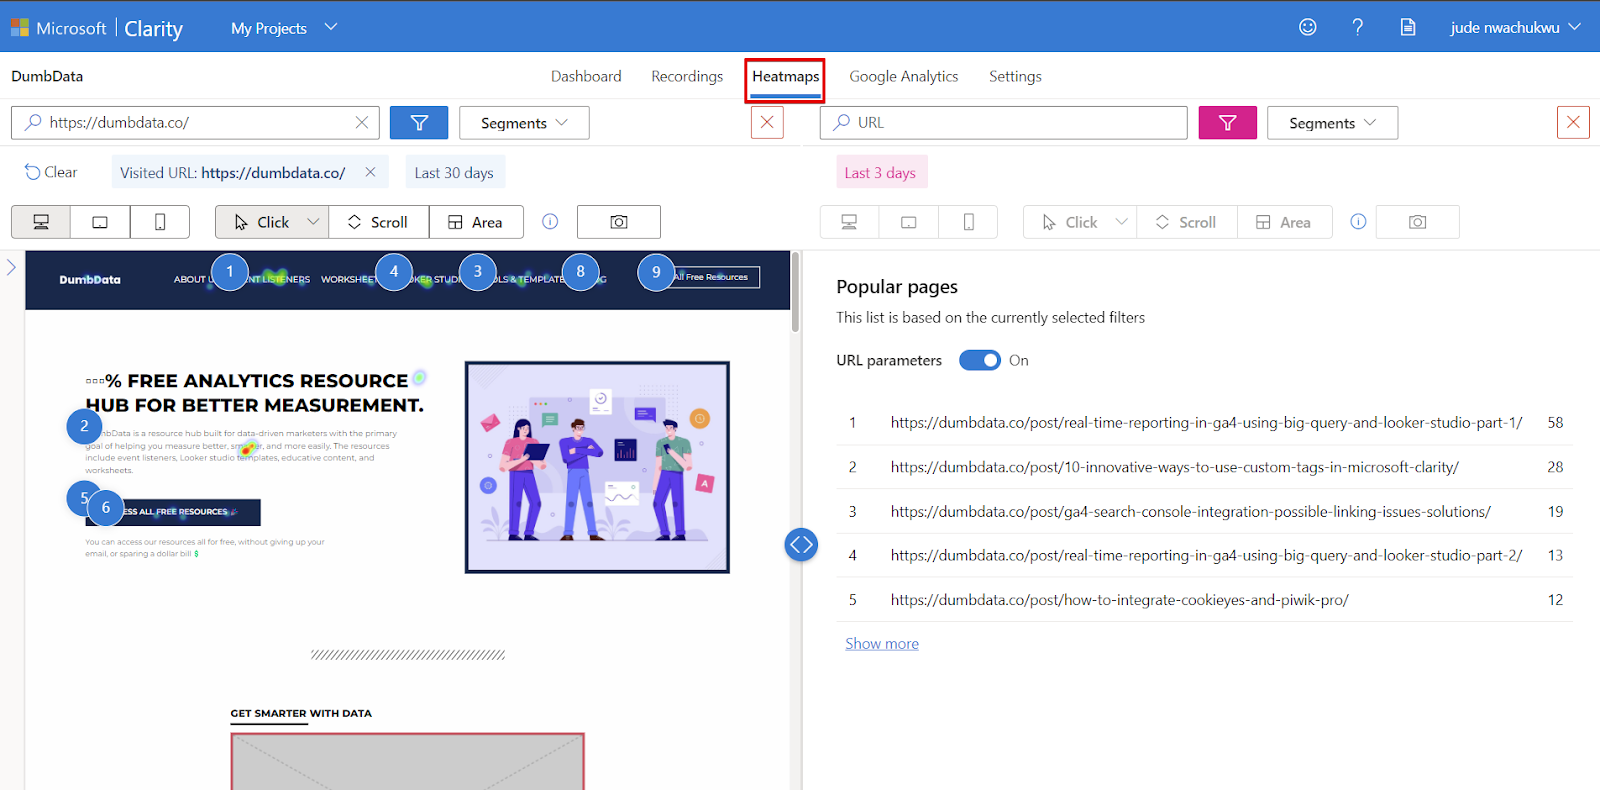The width and height of the screenshot is (1600, 790).
Task: Switch to the Heatmaps tab
Action: tap(785, 77)
